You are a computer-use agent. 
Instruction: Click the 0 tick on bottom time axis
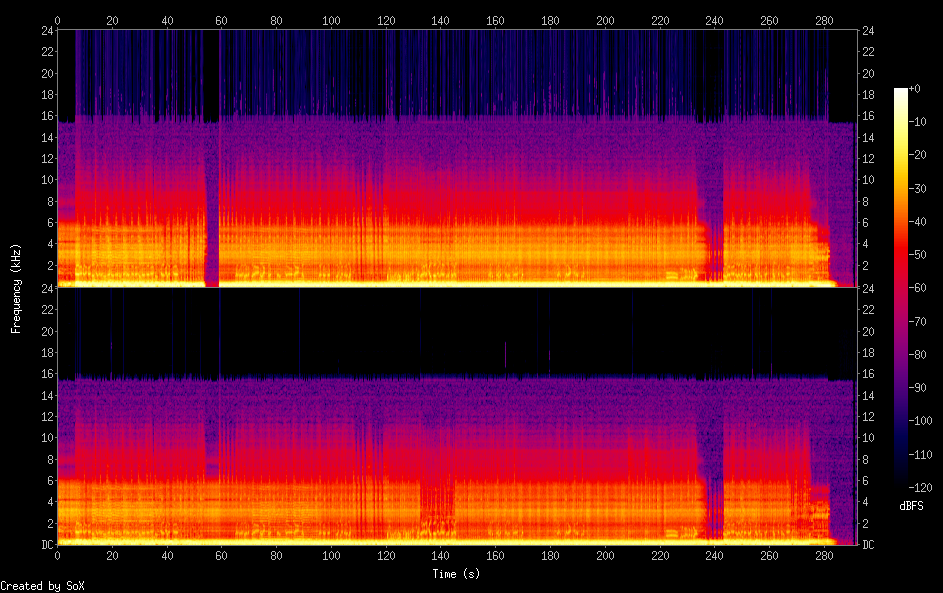click(57, 556)
